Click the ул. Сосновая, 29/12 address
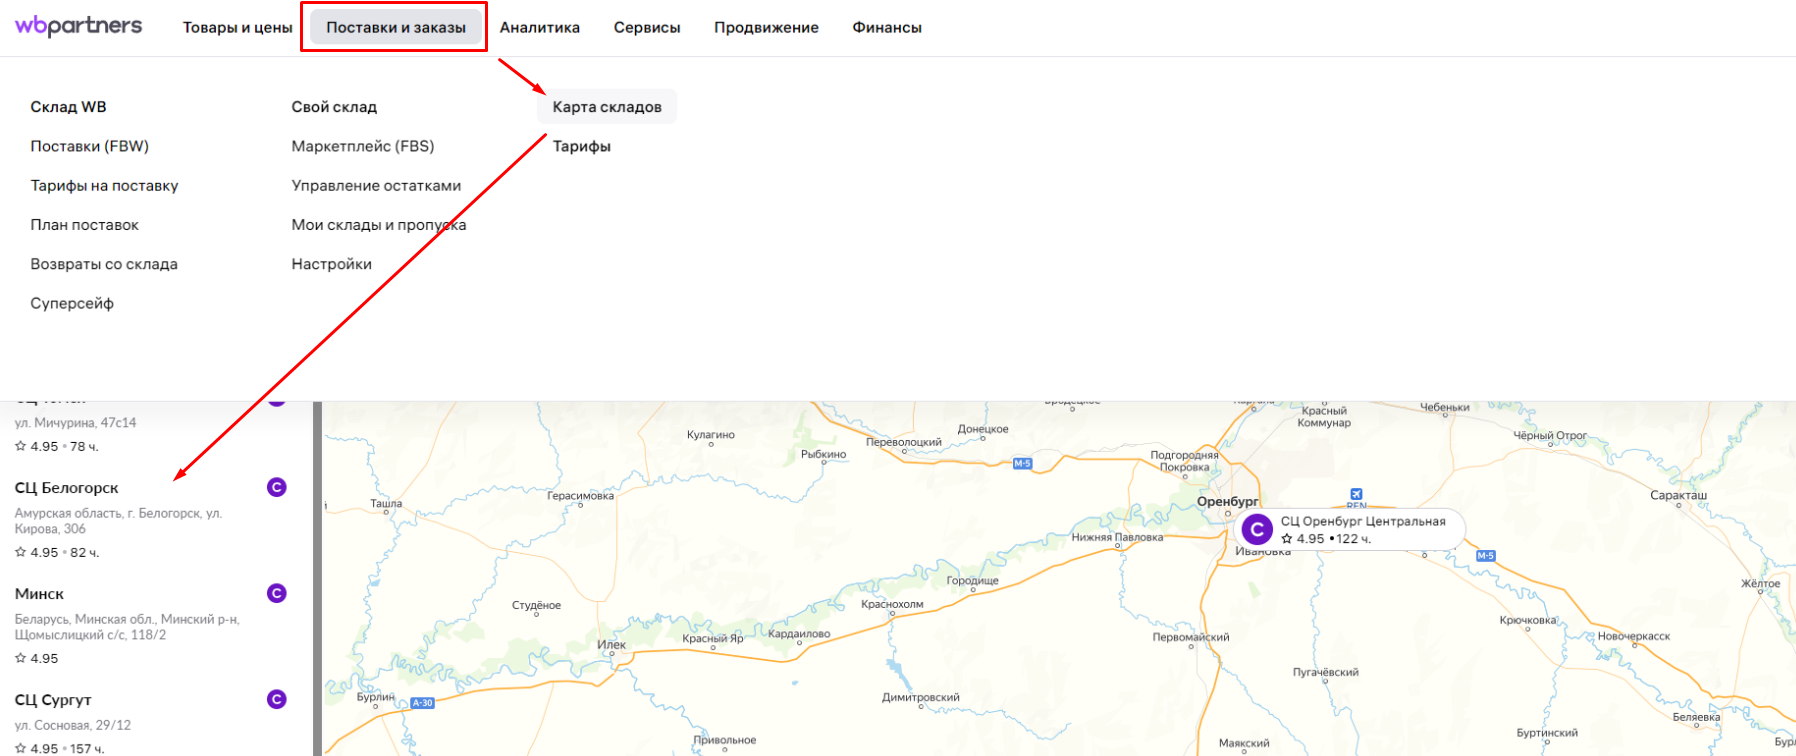 coord(73,725)
